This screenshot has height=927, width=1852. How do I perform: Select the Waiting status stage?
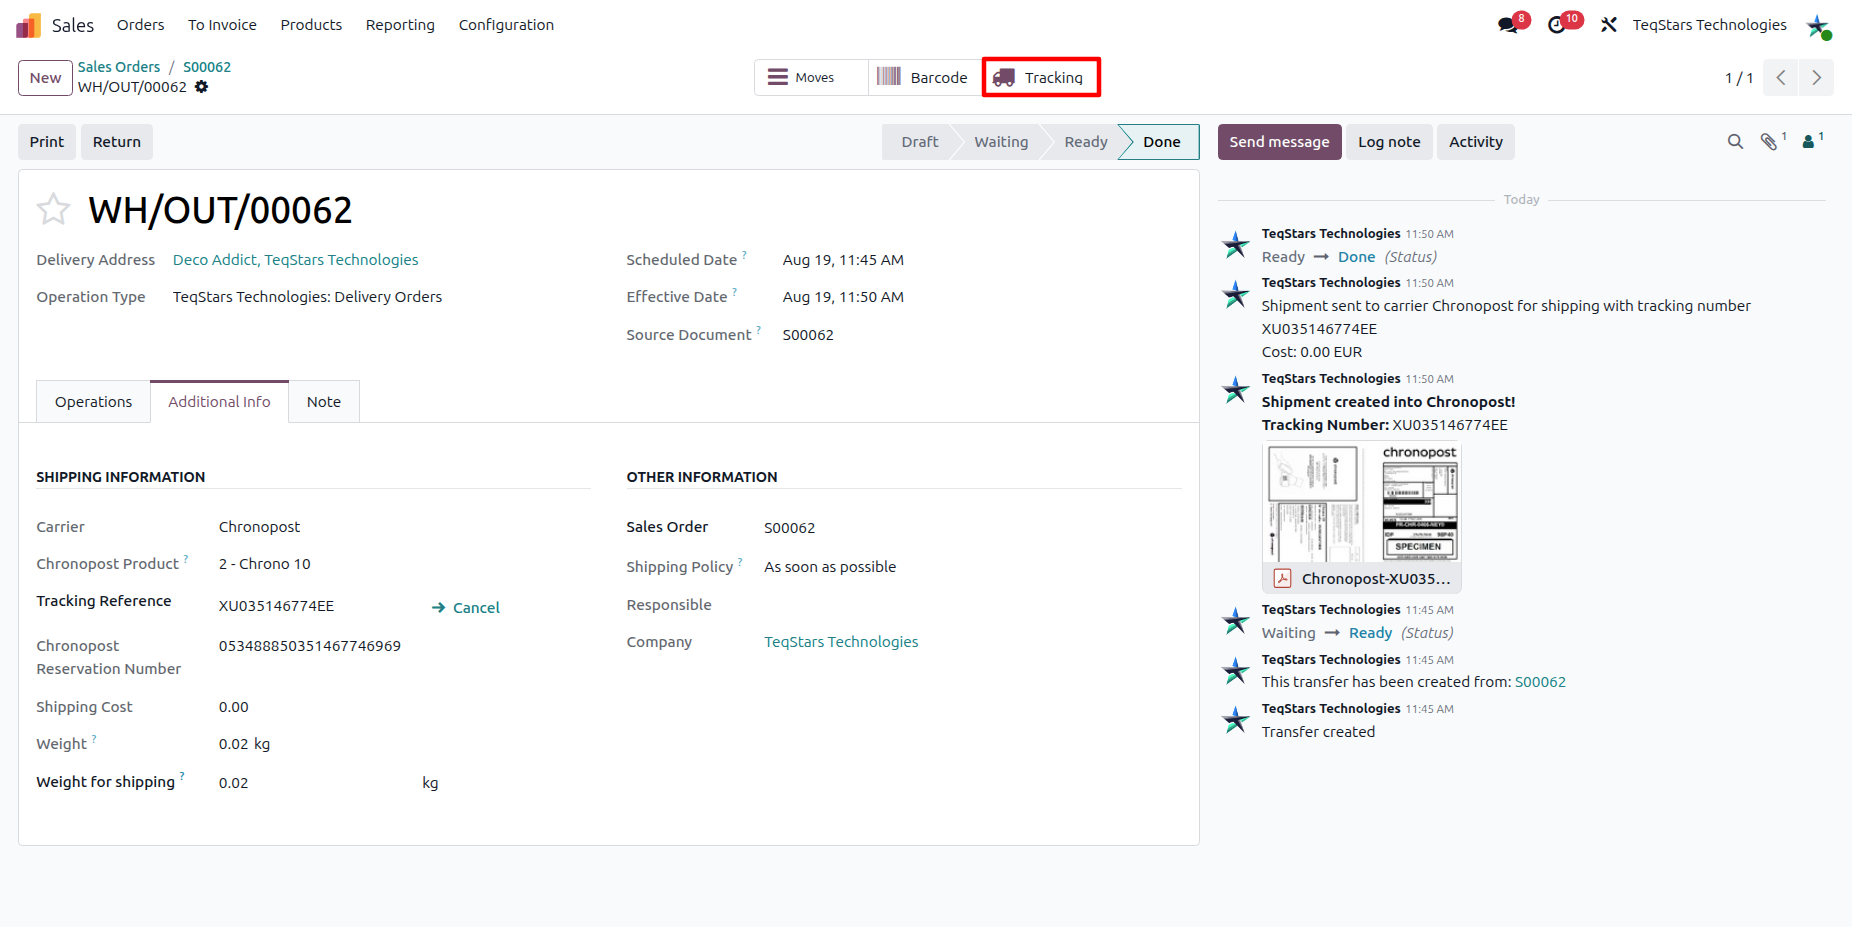tap(1001, 142)
